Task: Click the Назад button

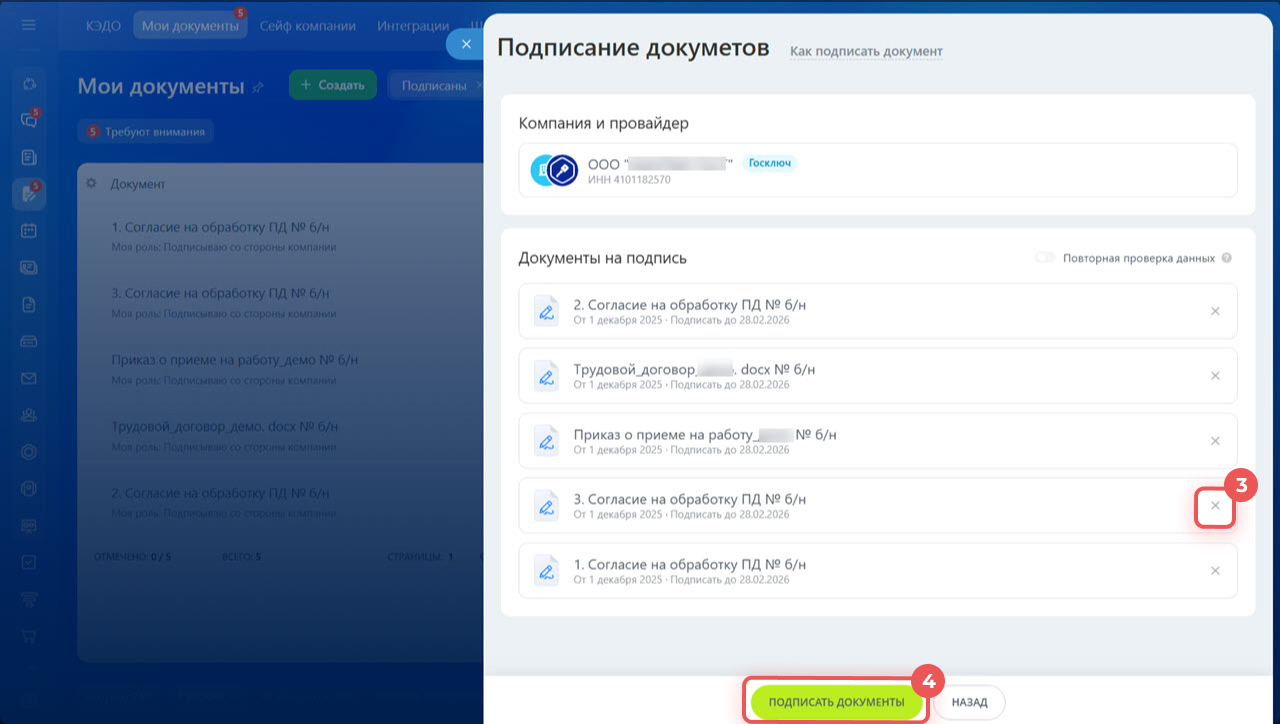Action: (969, 702)
